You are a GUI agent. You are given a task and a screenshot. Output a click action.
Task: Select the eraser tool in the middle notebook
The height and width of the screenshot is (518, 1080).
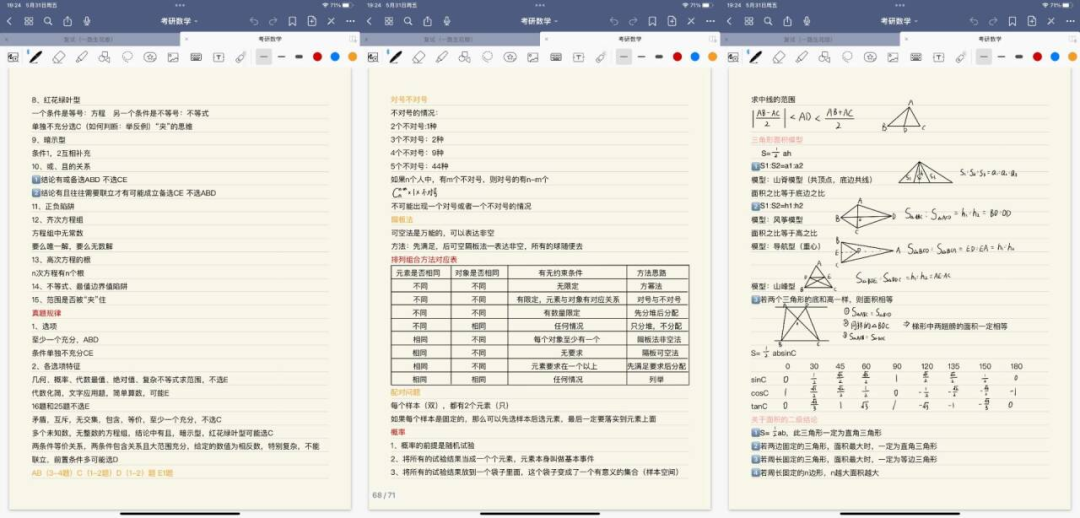(x=419, y=57)
